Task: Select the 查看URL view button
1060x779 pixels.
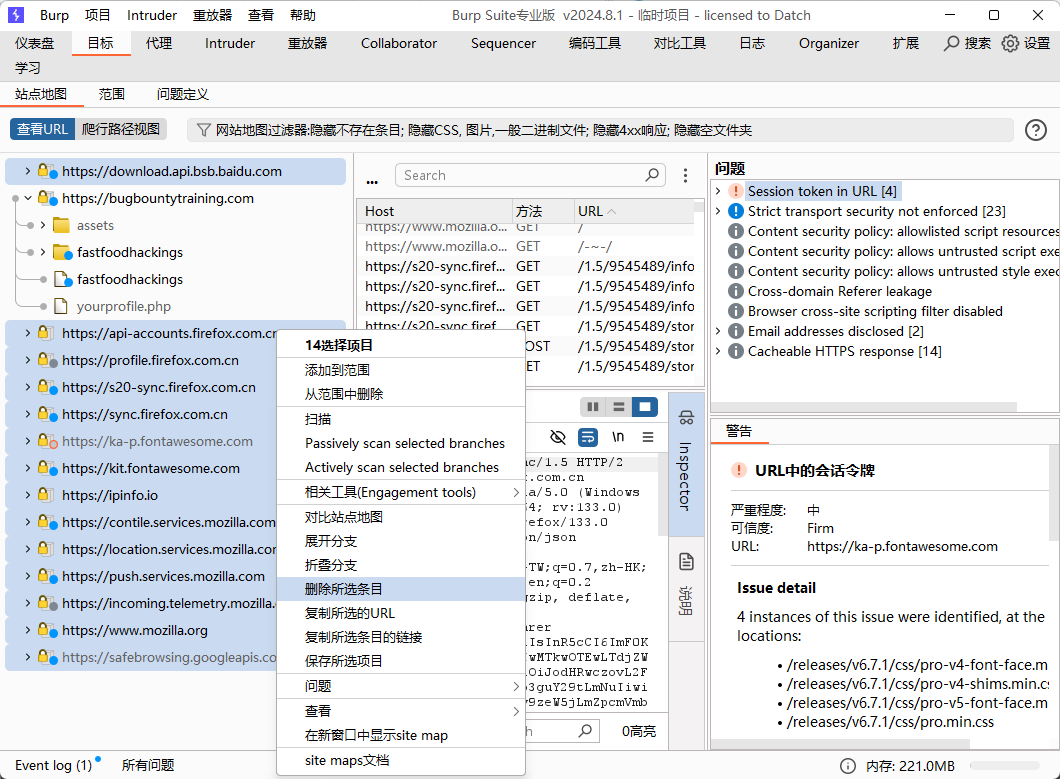Action: coord(42,129)
